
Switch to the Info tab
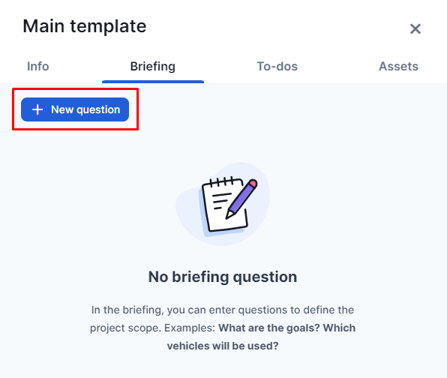pyautogui.click(x=38, y=66)
